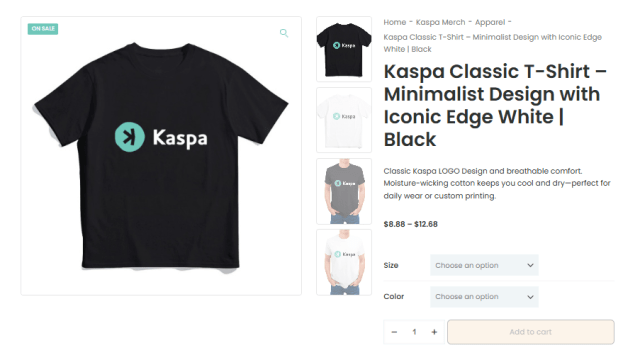Open Kaspa Merch breadcrumb link
This screenshot has width=640, height=360.
tap(440, 22)
